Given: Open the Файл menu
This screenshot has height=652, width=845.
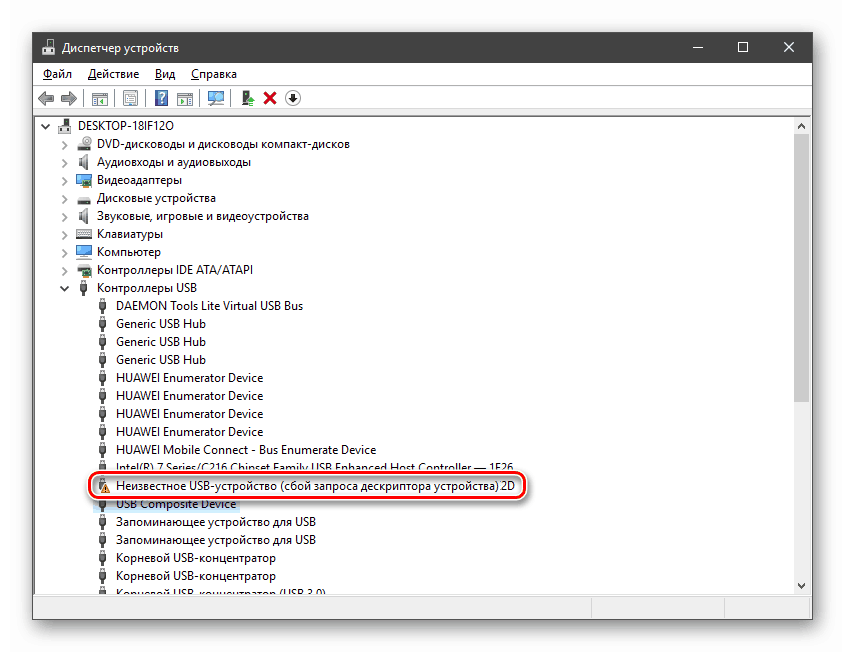Looking at the screenshot, I should (57, 74).
